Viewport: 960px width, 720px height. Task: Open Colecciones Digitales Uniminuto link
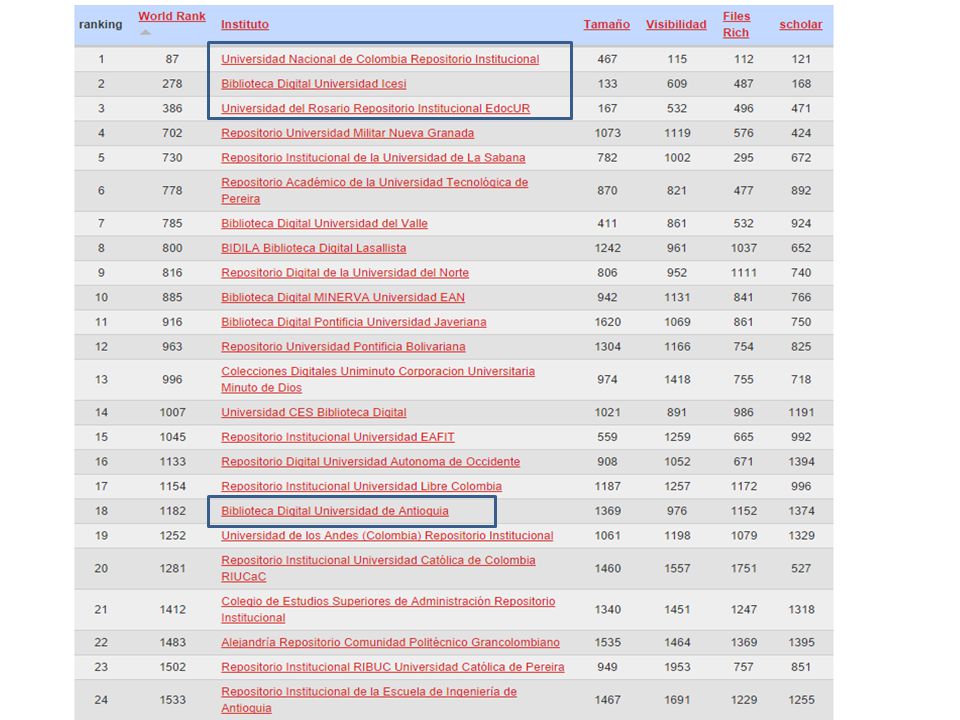[378, 379]
